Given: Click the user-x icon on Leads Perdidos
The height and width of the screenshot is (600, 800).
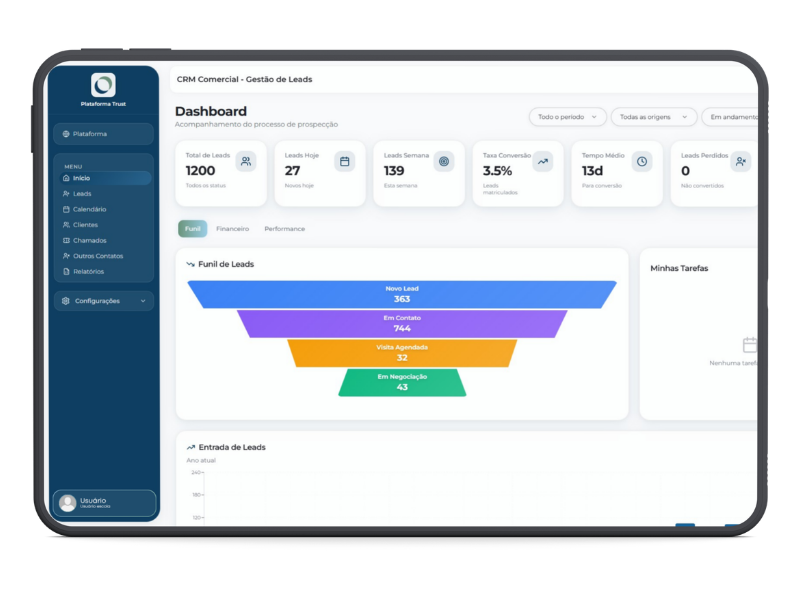Looking at the screenshot, I should coord(741,162).
